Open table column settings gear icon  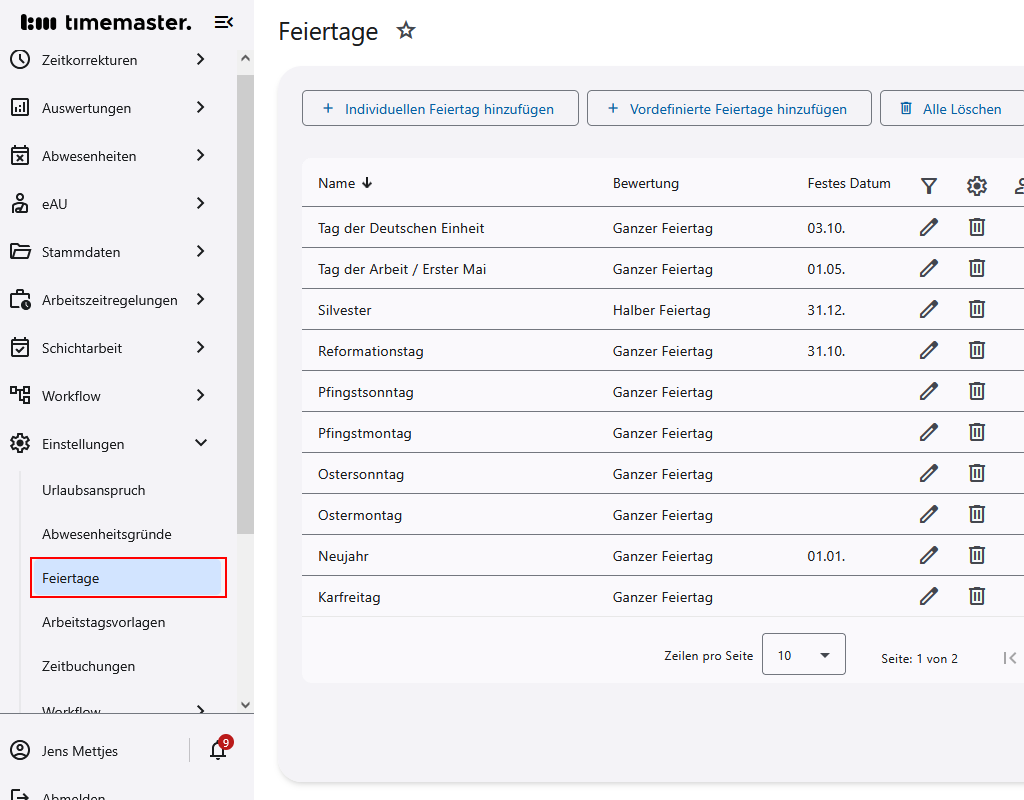pyautogui.click(x=977, y=185)
